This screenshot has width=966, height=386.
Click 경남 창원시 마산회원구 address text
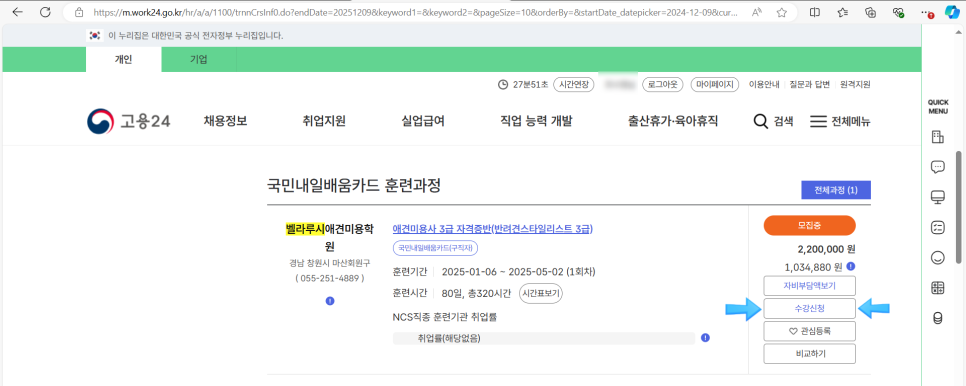click(x=330, y=263)
